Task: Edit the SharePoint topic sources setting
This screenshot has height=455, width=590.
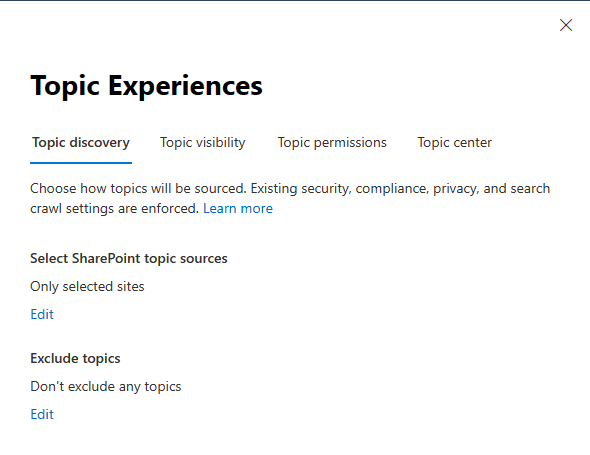Action: click(x=42, y=314)
